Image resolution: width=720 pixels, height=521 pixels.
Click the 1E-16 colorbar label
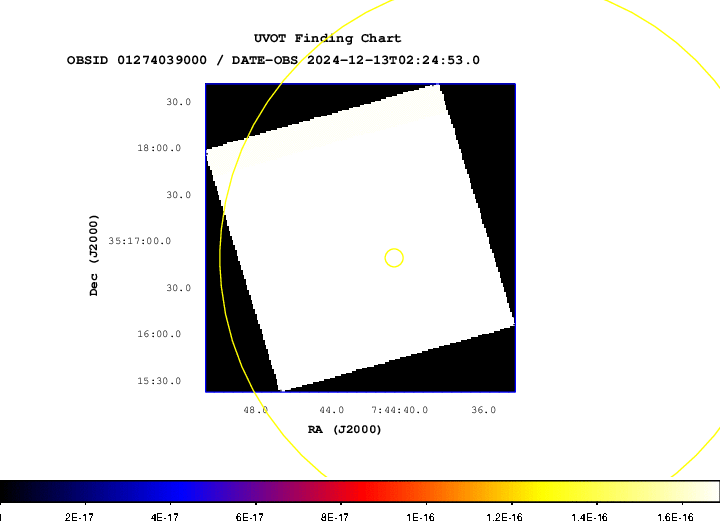tap(420, 517)
